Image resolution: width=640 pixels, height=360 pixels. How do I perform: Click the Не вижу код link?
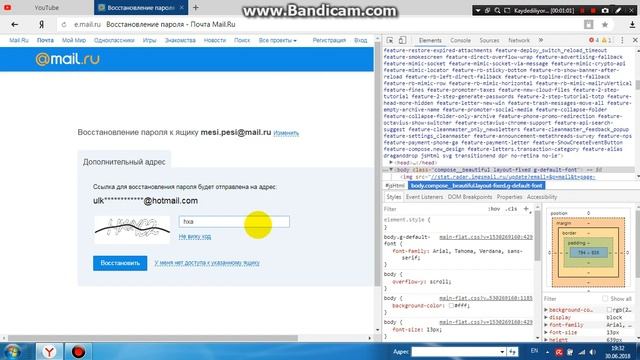click(195, 236)
